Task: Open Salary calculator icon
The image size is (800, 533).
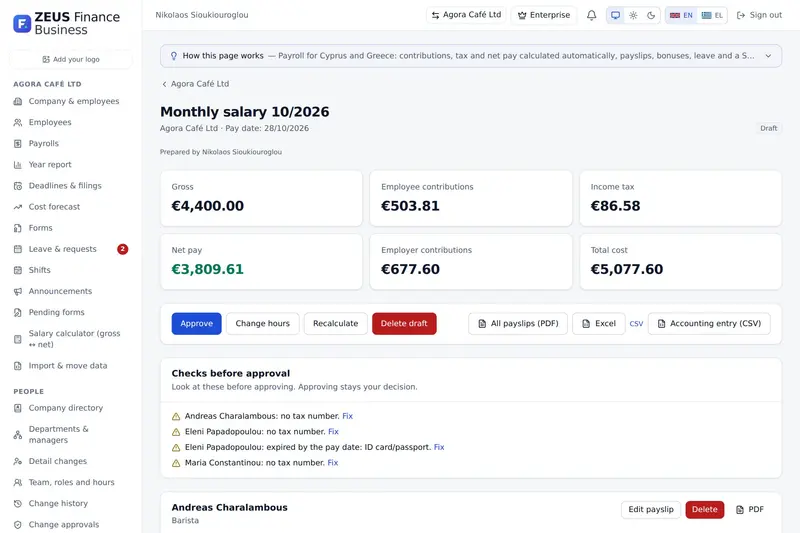Action: click(18, 339)
